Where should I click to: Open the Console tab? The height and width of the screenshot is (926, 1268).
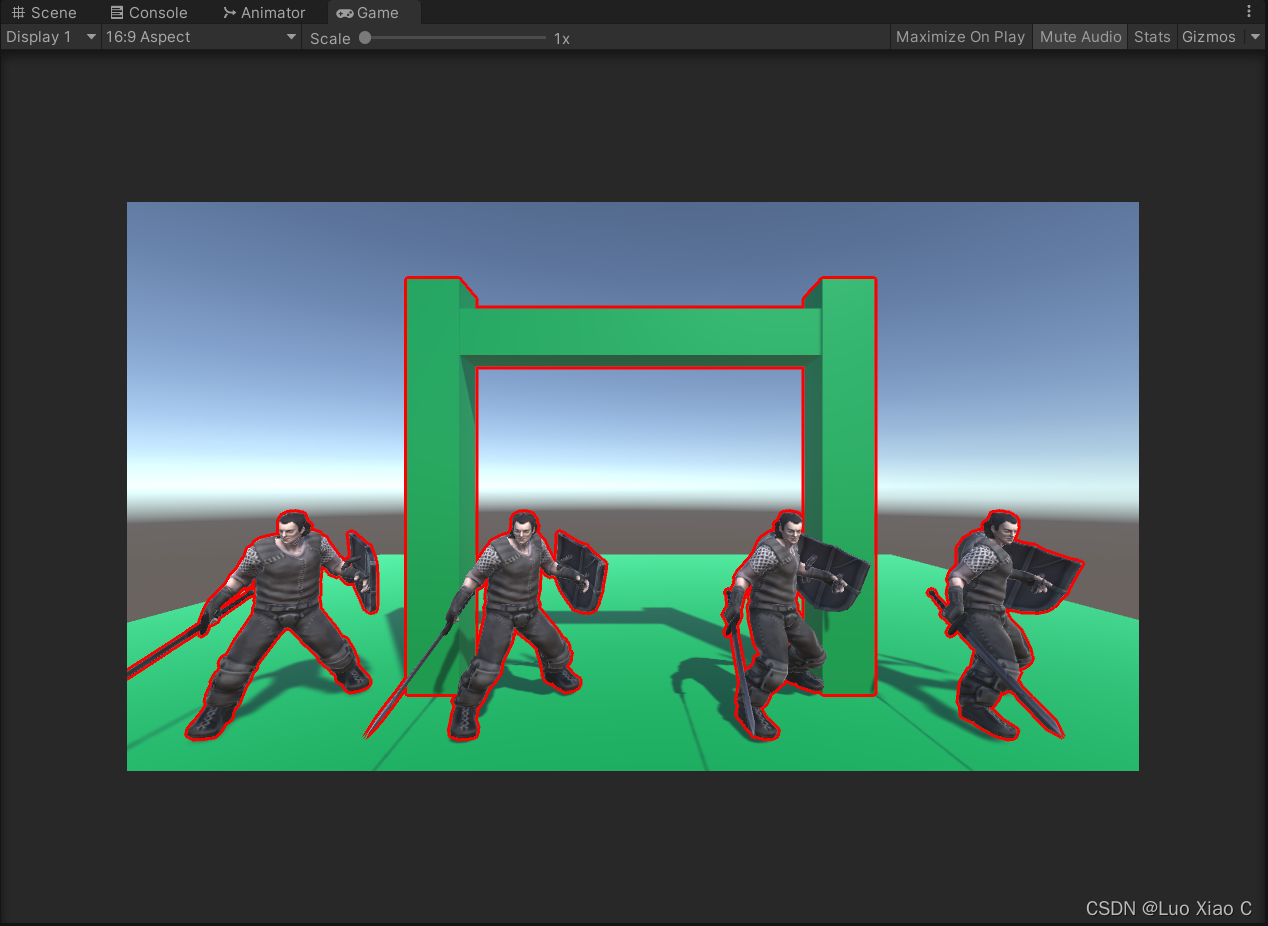tap(149, 13)
